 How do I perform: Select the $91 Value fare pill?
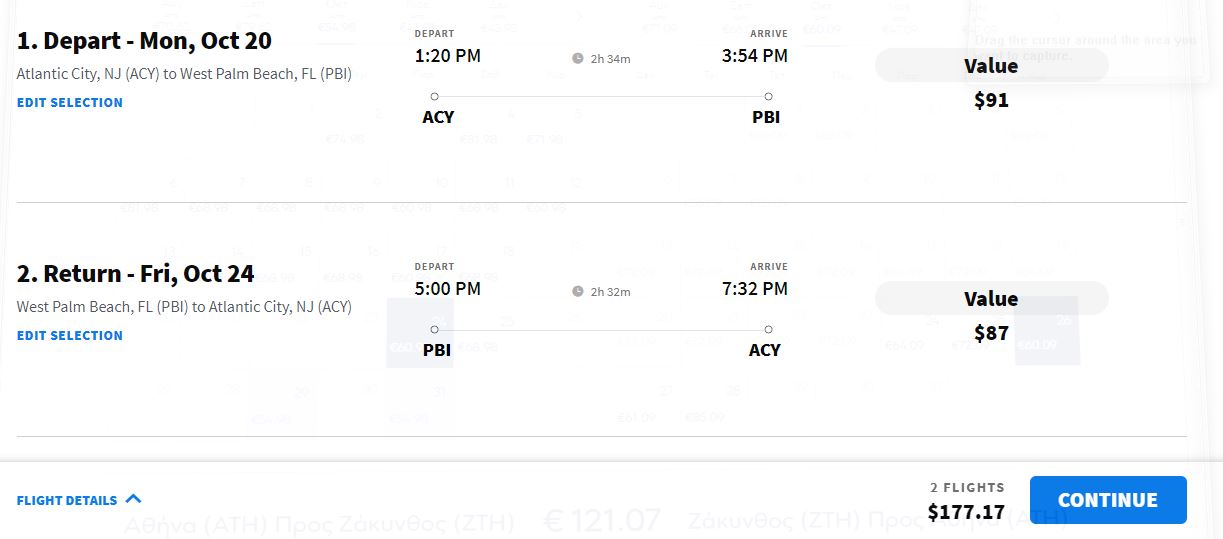[x=991, y=66]
